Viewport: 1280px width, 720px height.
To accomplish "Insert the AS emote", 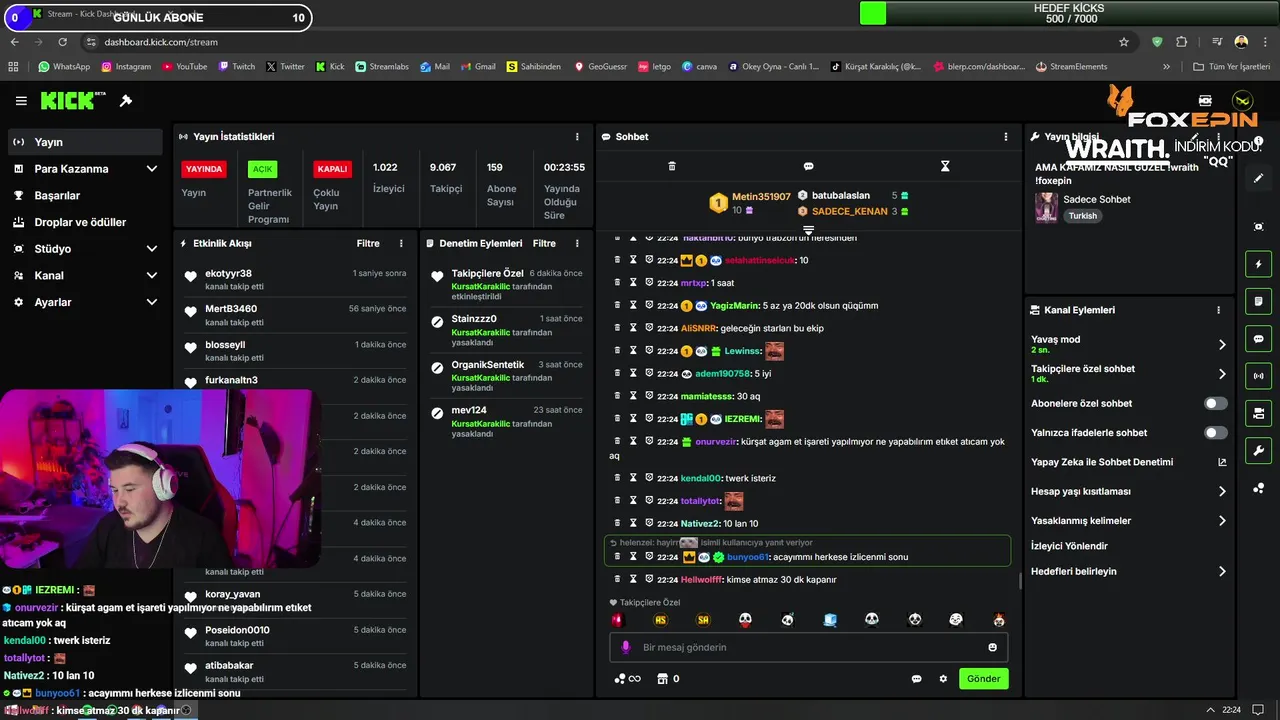I will click(660, 620).
